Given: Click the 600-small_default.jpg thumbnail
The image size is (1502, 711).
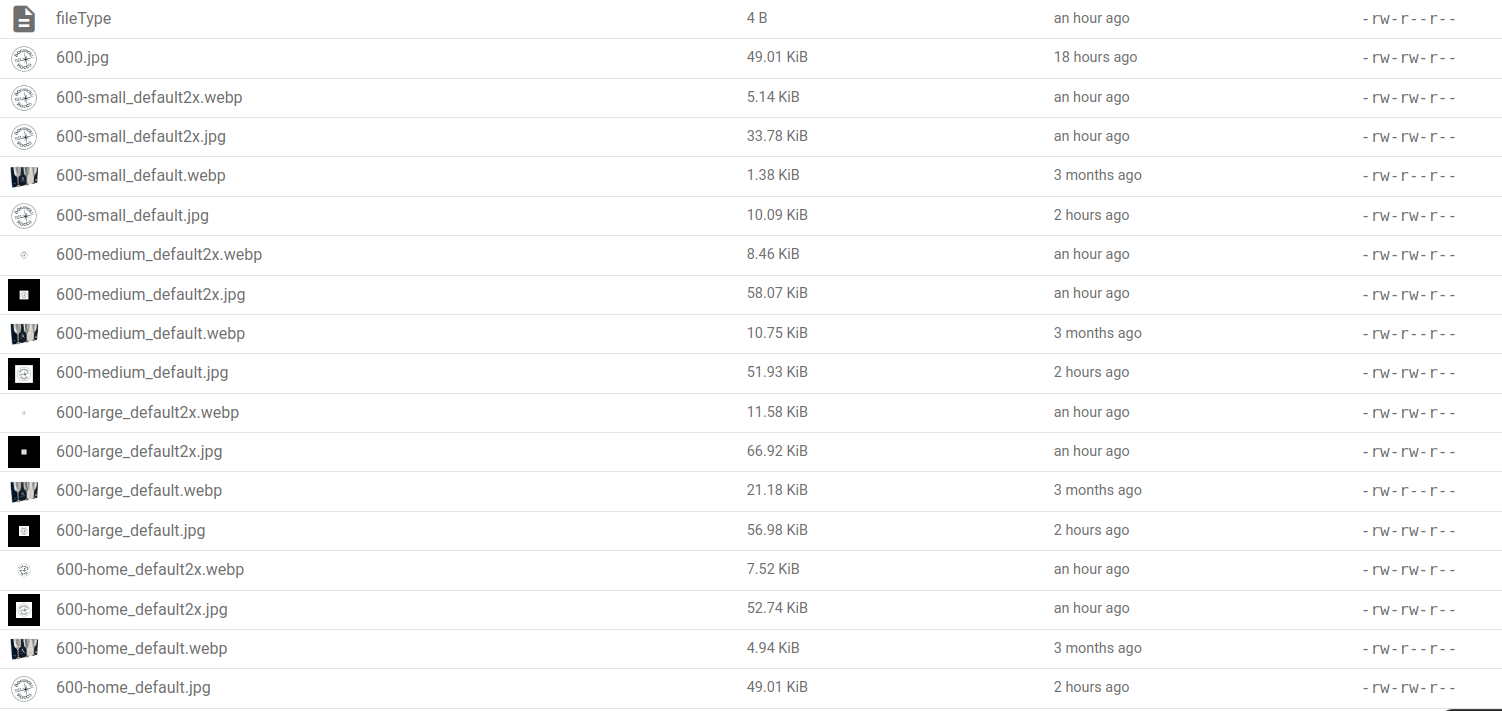Looking at the screenshot, I should [24, 216].
